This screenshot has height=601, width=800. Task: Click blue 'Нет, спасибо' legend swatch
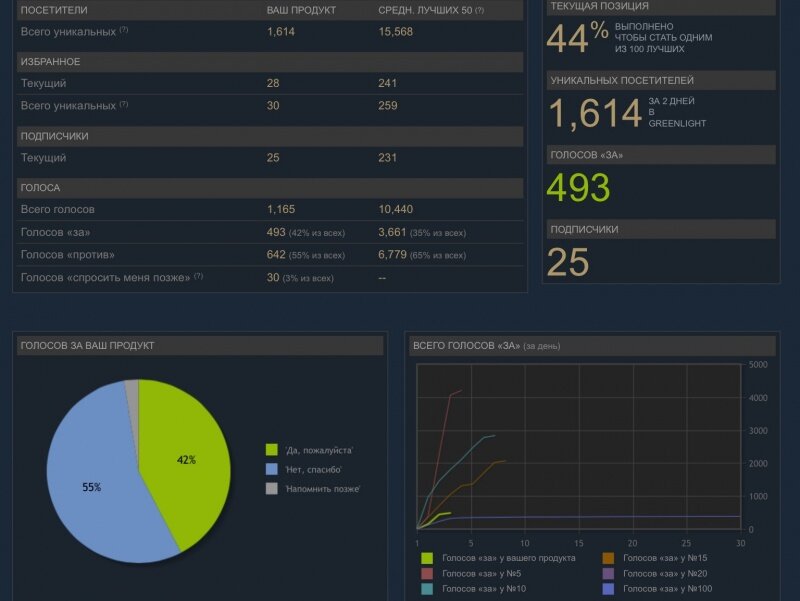(272, 469)
